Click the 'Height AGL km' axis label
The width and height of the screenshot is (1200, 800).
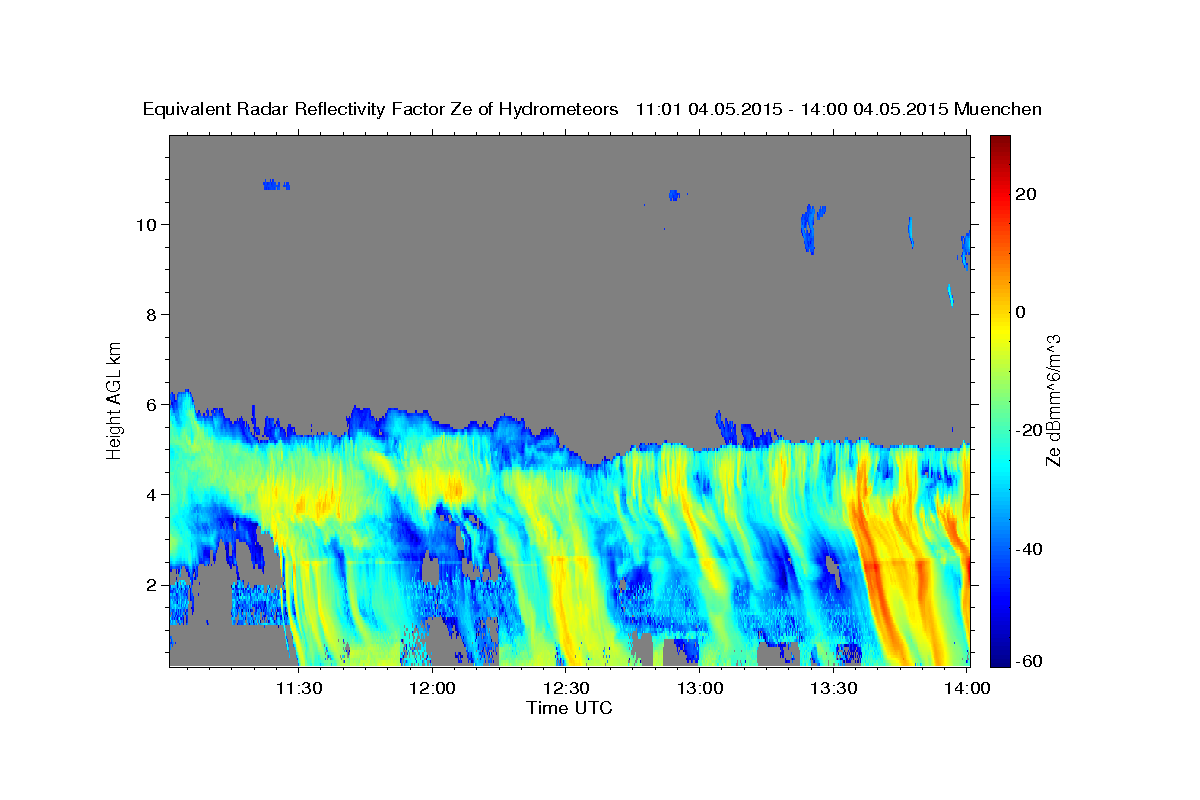coord(115,400)
